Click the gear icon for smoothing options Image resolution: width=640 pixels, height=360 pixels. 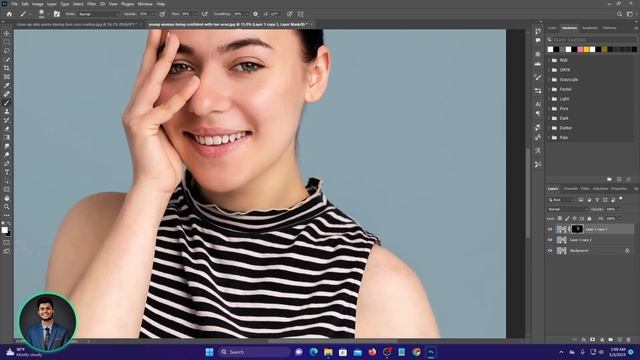(x=256, y=14)
